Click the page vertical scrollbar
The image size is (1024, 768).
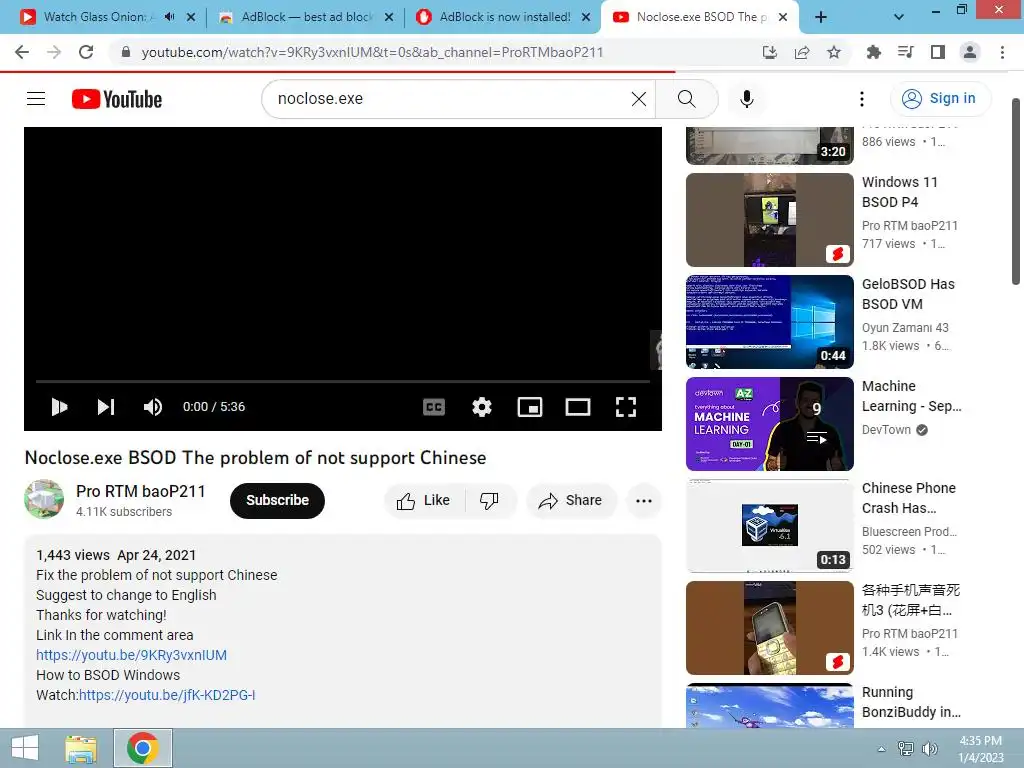(x=1016, y=191)
